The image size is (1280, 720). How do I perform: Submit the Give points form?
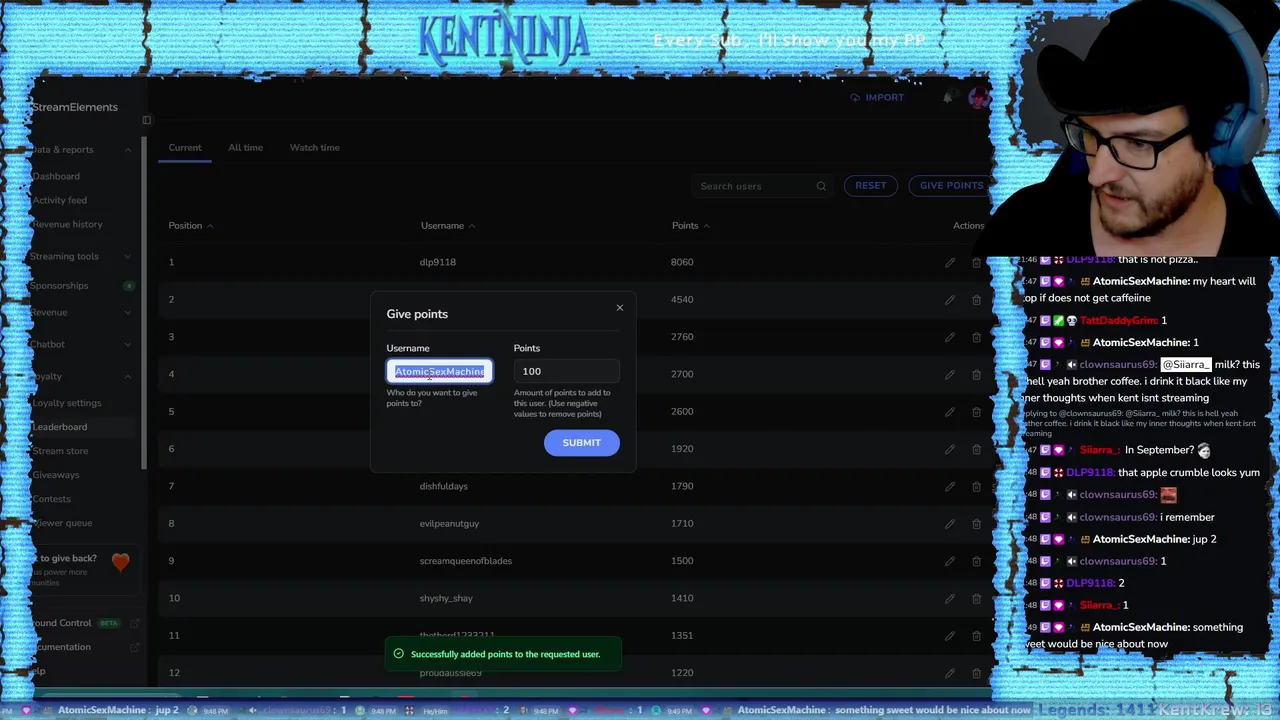tap(581, 443)
